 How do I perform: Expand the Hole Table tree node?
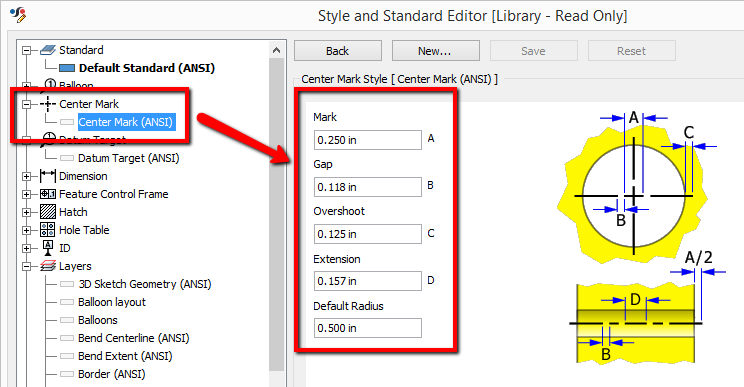coord(27,230)
